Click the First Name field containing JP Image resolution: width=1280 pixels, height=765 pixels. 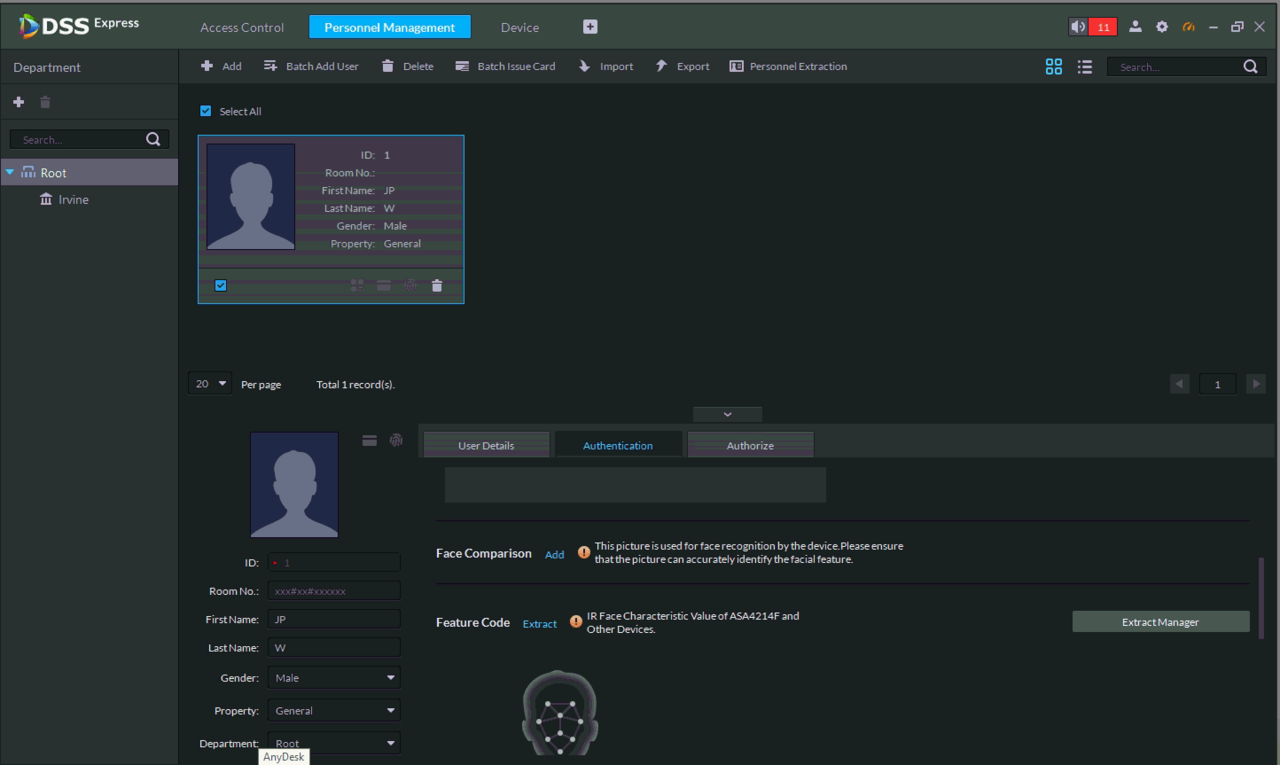(x=334, y=619)
